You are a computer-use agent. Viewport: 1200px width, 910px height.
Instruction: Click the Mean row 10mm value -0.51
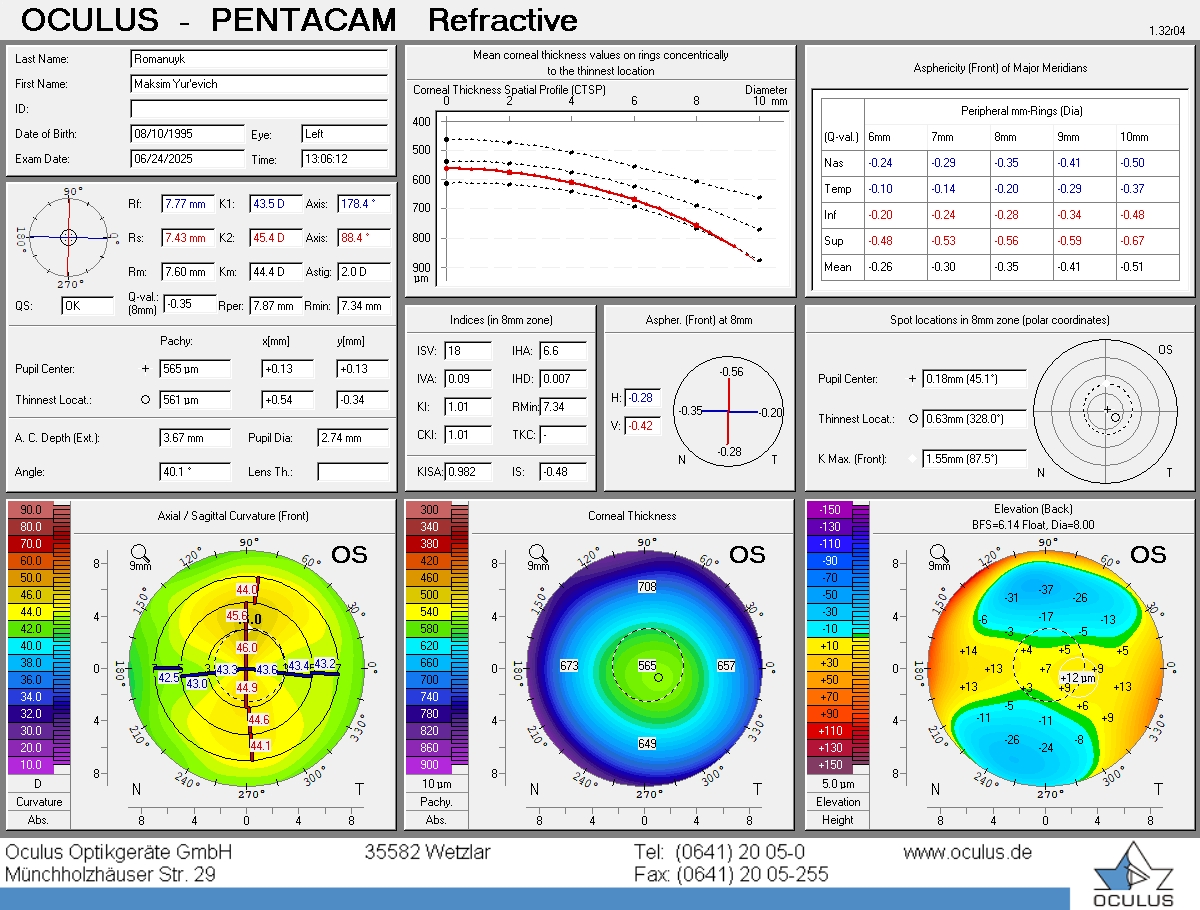[x=1131, y=267]
